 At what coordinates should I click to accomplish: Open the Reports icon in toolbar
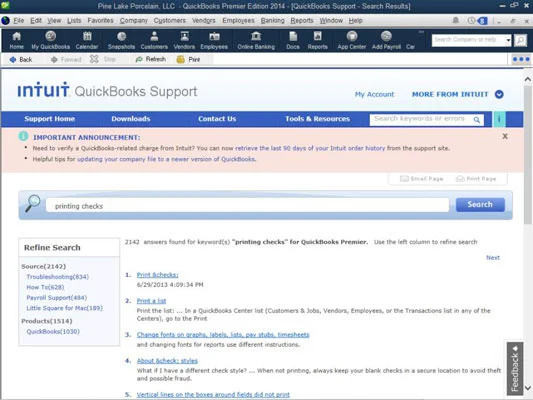(317, 40)
